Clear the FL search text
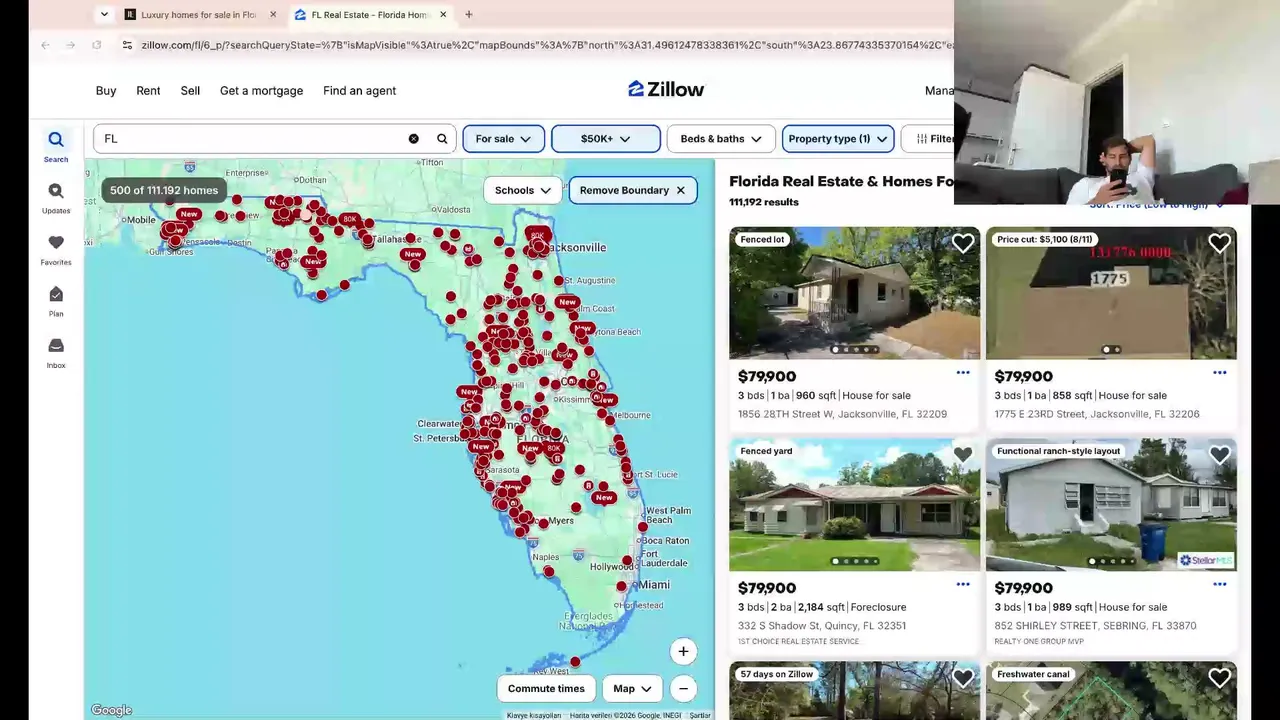The image size is (1280, 720). [413, 139]
